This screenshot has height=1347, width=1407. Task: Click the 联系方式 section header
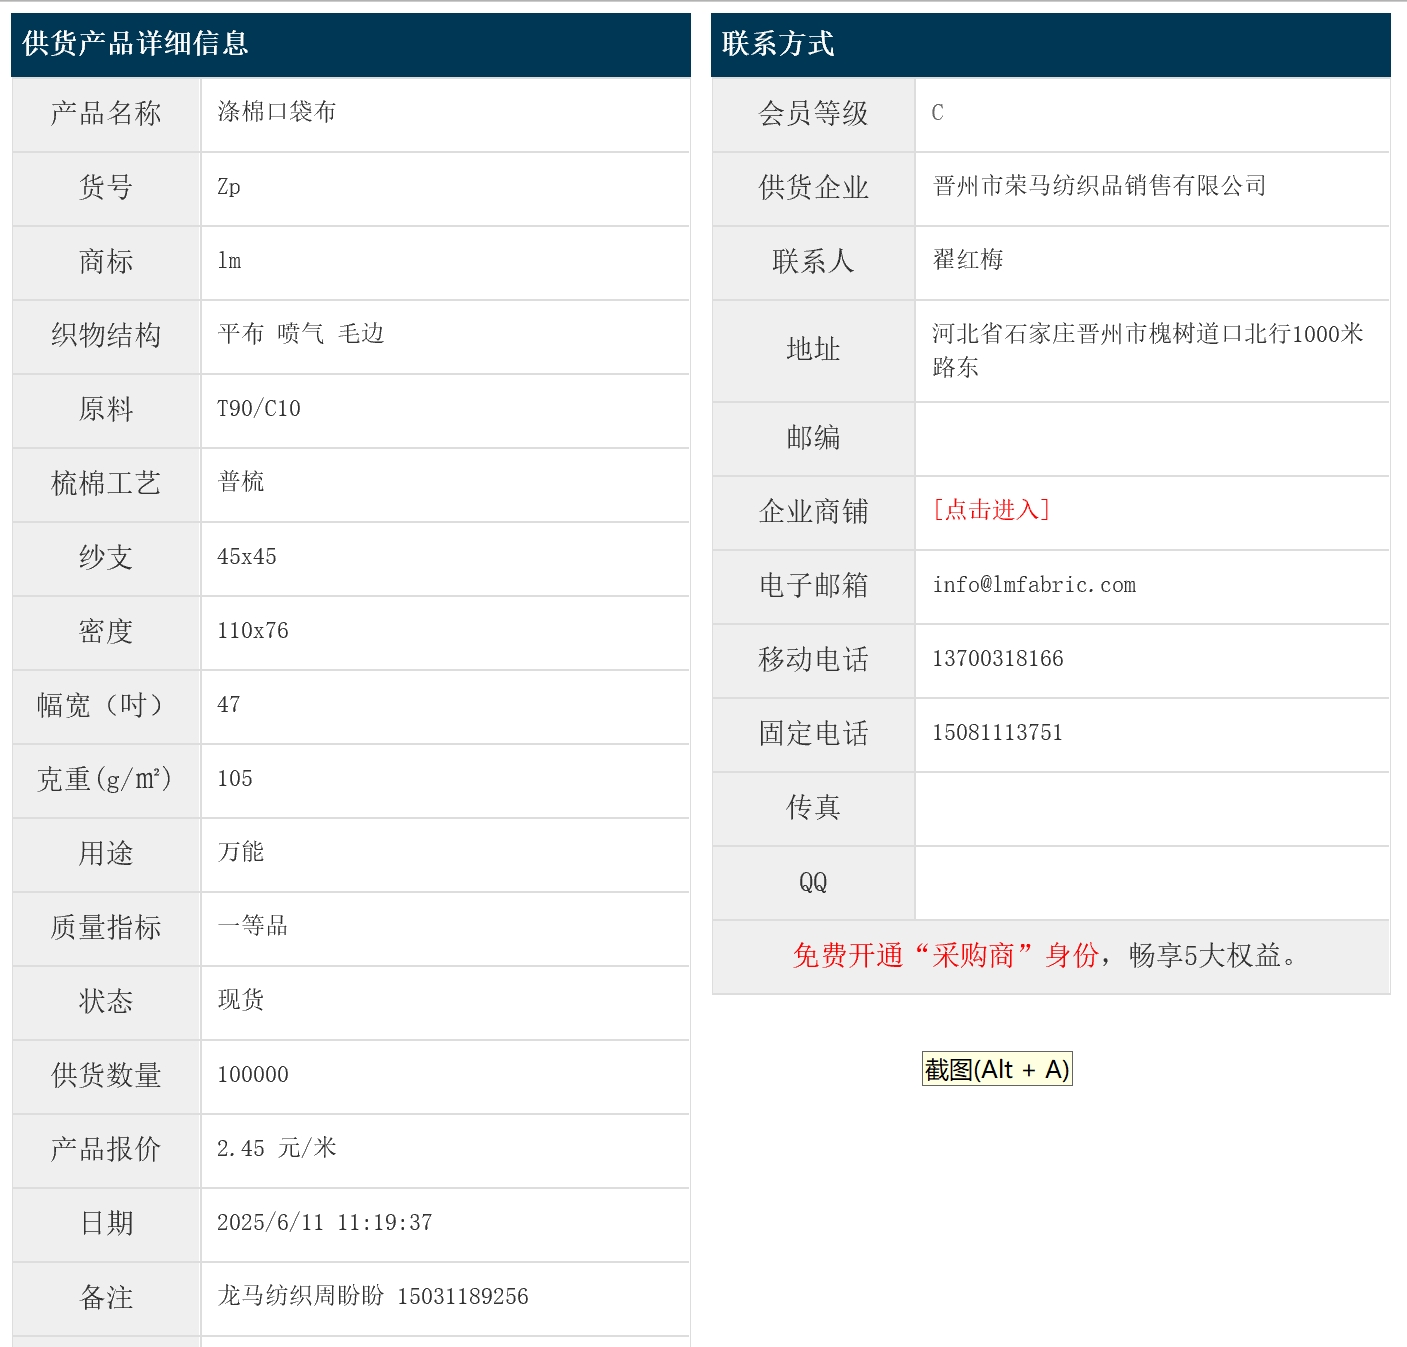click(778, 44)
